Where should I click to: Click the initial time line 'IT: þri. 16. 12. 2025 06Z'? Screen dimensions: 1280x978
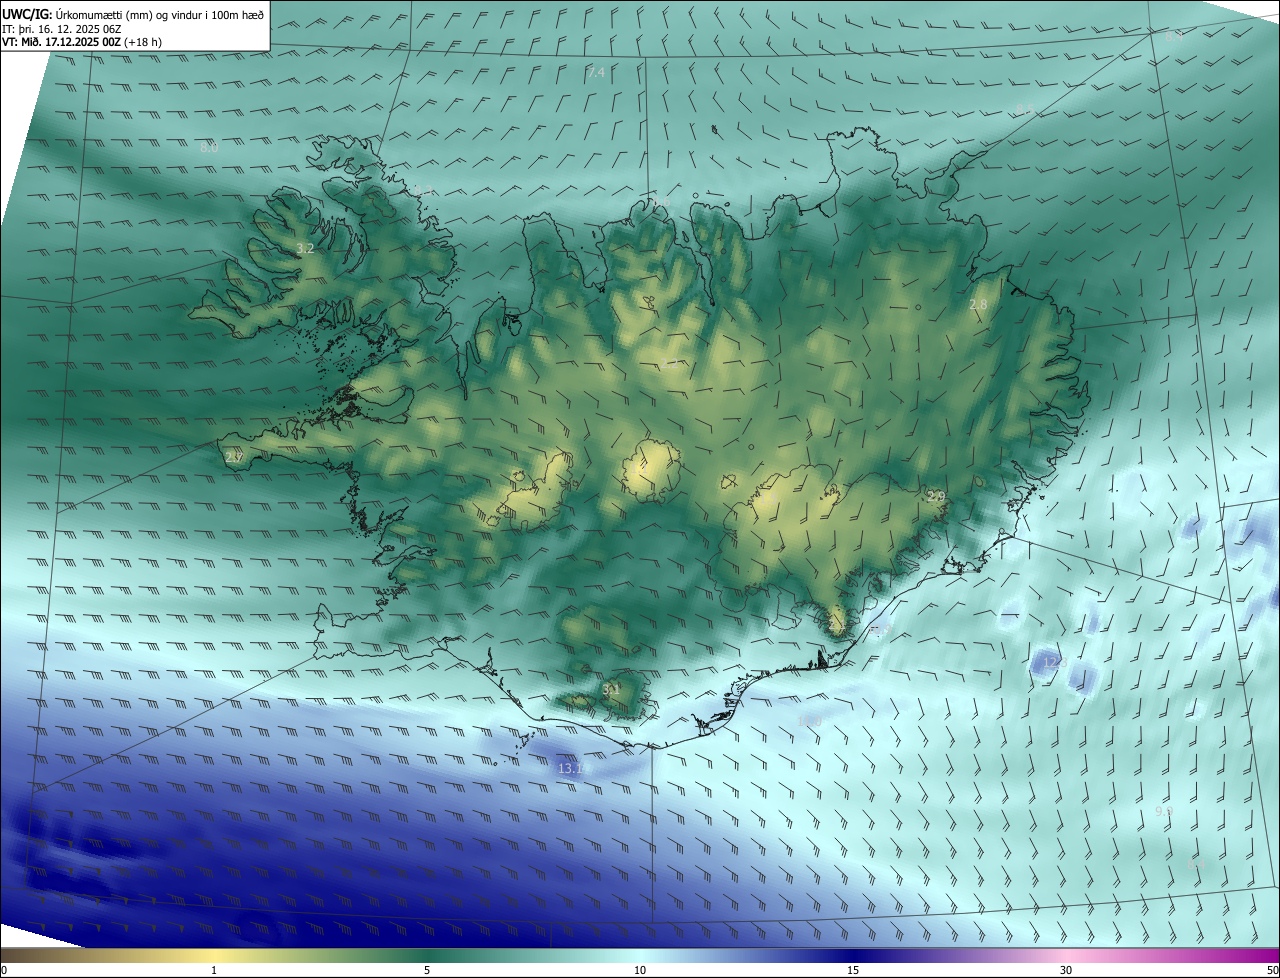point(64,29)
